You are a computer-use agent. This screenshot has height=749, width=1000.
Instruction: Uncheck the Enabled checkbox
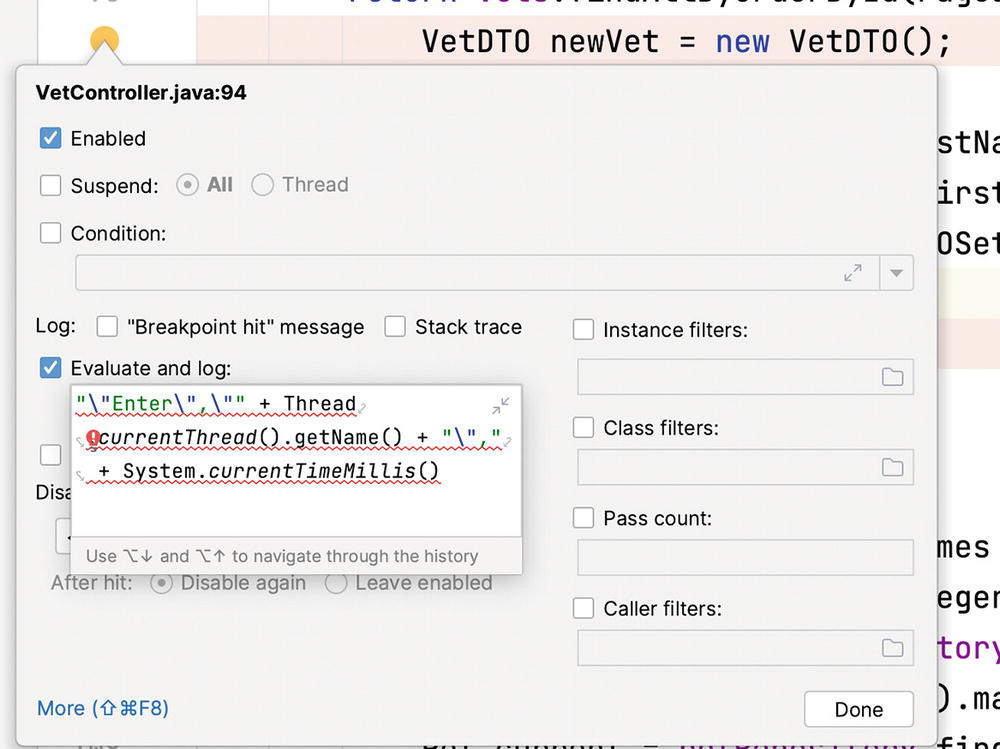tap(51, 139)
